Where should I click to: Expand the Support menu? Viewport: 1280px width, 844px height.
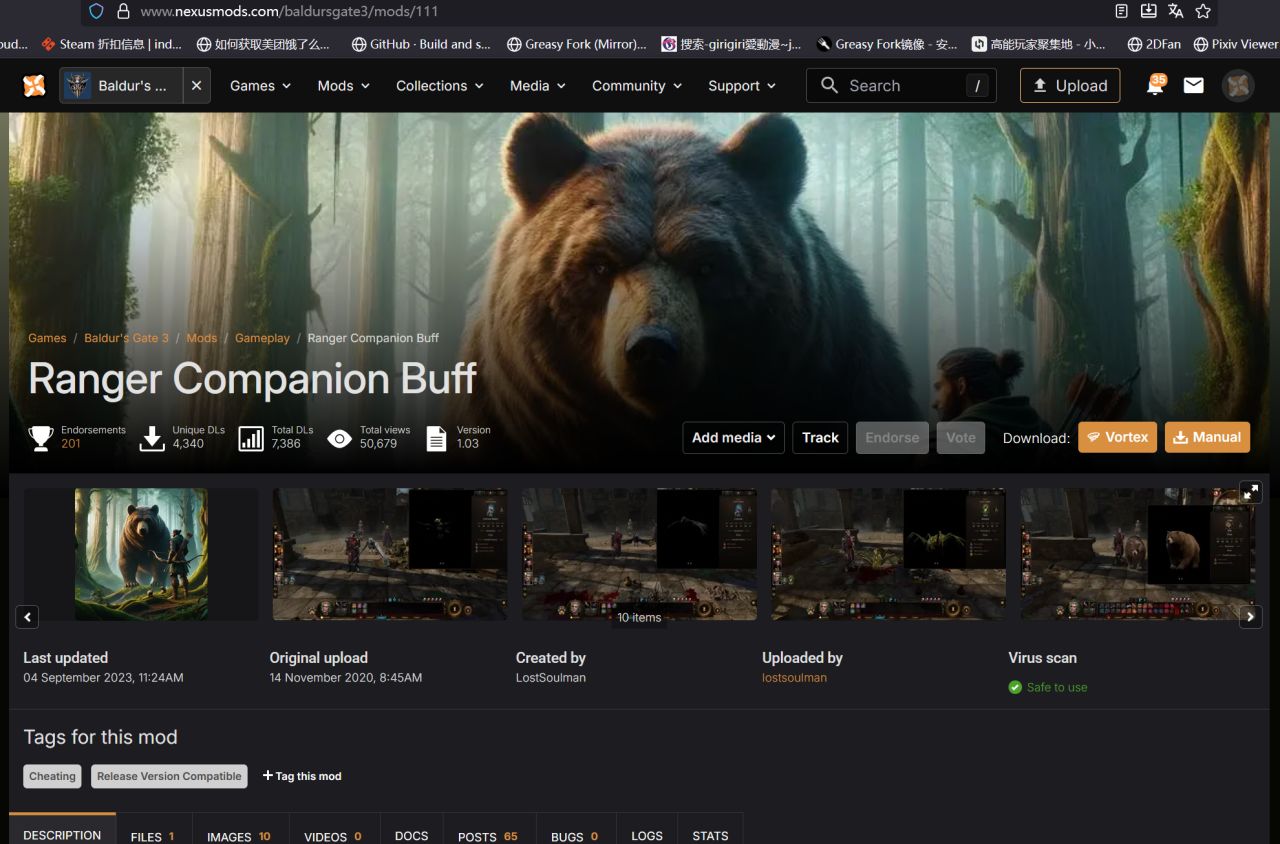tap(742, 86)
